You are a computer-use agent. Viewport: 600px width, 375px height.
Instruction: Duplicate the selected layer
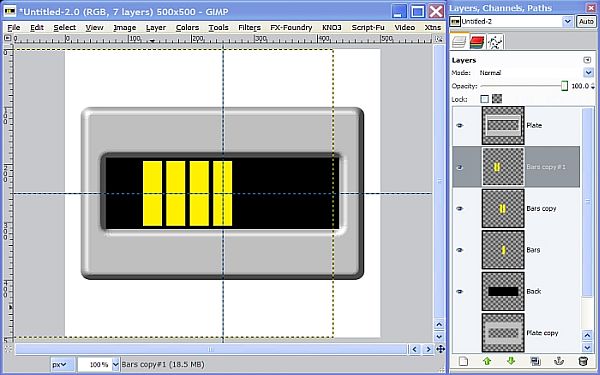click(x=535, y=361)
